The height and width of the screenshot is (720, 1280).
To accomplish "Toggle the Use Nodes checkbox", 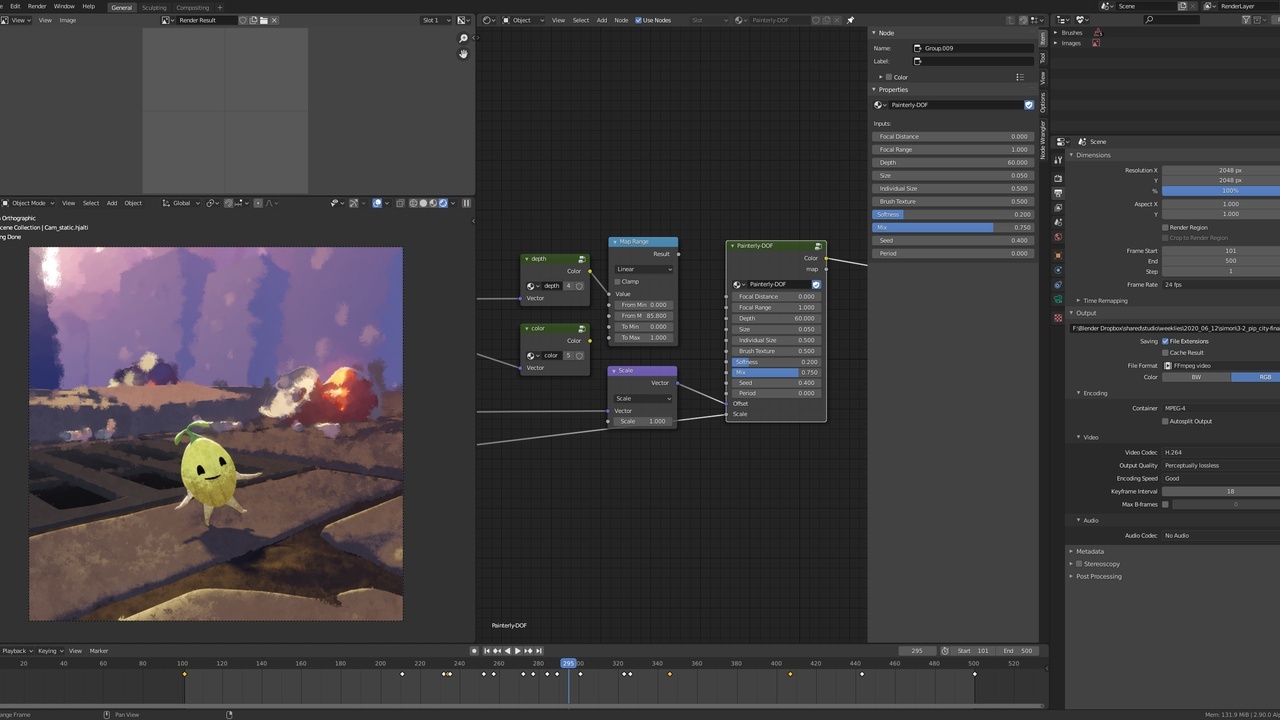I will (x=639, y=20).
